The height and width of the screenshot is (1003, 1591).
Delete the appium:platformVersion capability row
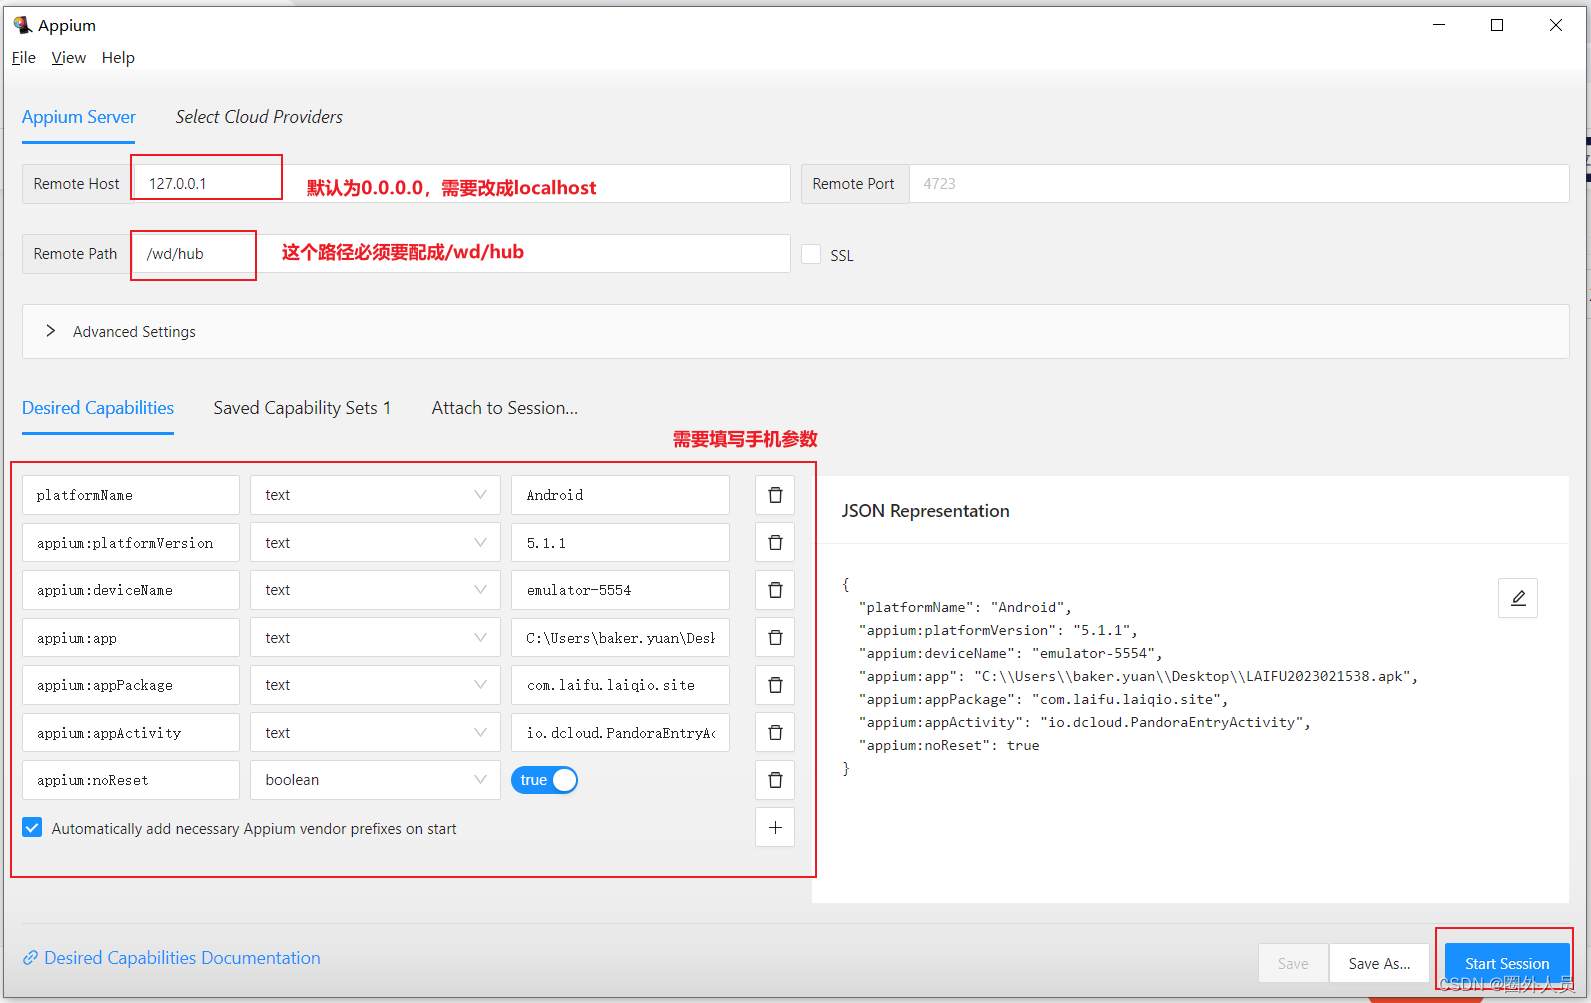[775, 543]
